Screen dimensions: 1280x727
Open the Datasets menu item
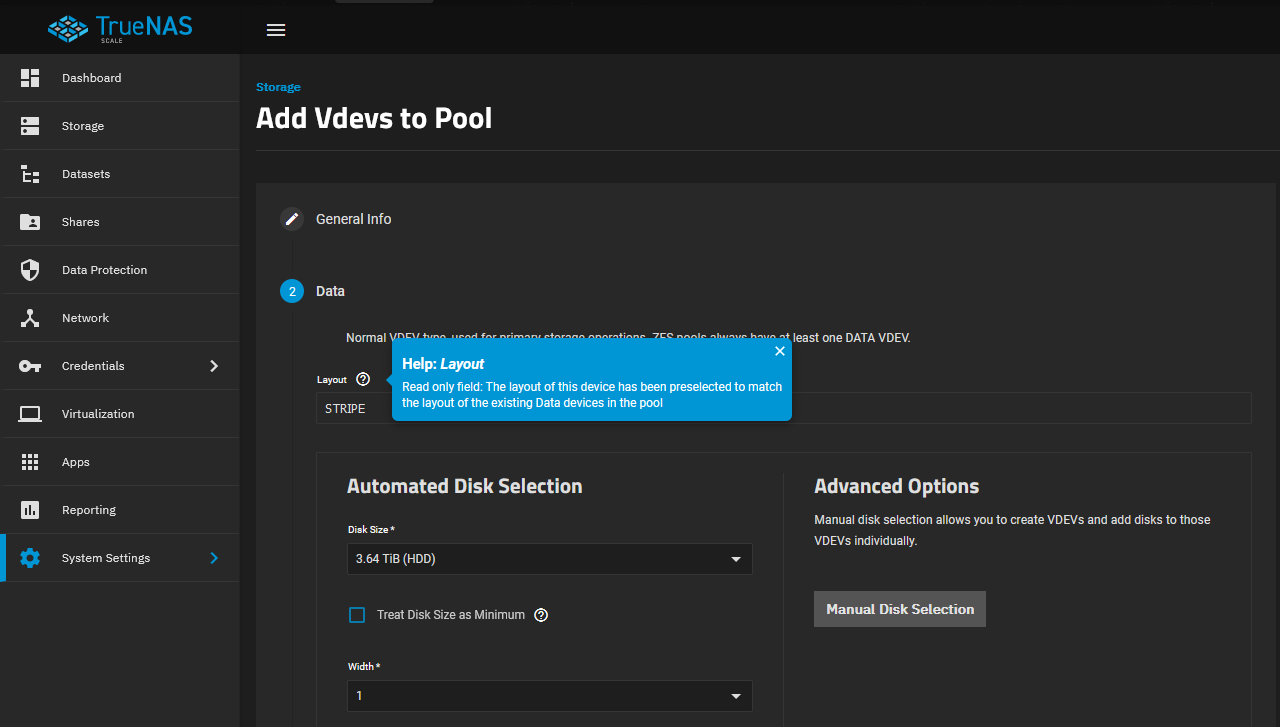click(120, 174)
